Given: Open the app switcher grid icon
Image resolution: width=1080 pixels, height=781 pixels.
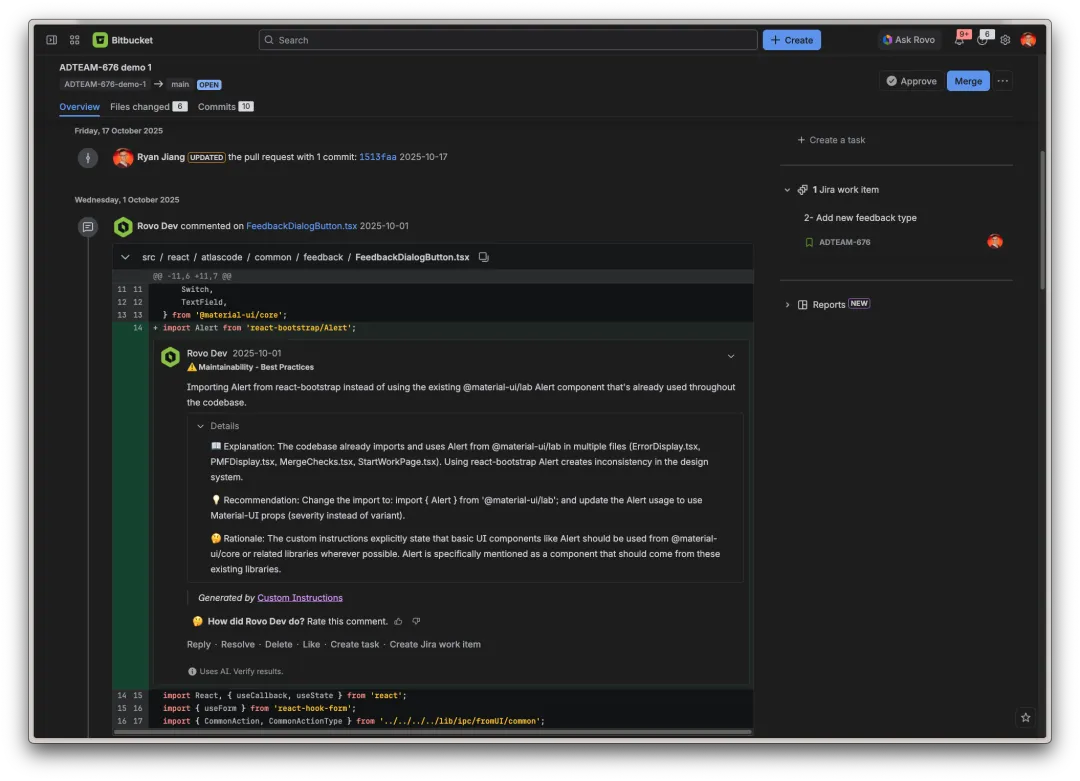Looking at the screenshot, I should [75, 40].
